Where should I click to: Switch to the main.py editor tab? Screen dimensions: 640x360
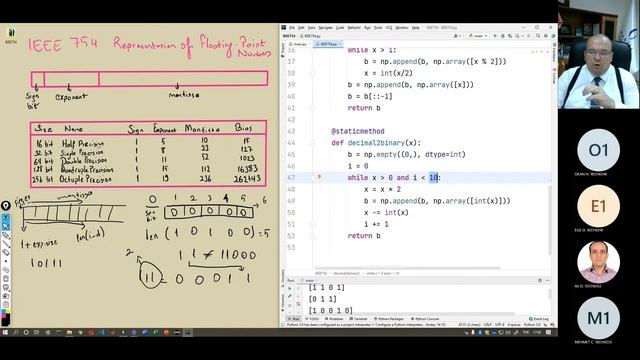(299, 44)
